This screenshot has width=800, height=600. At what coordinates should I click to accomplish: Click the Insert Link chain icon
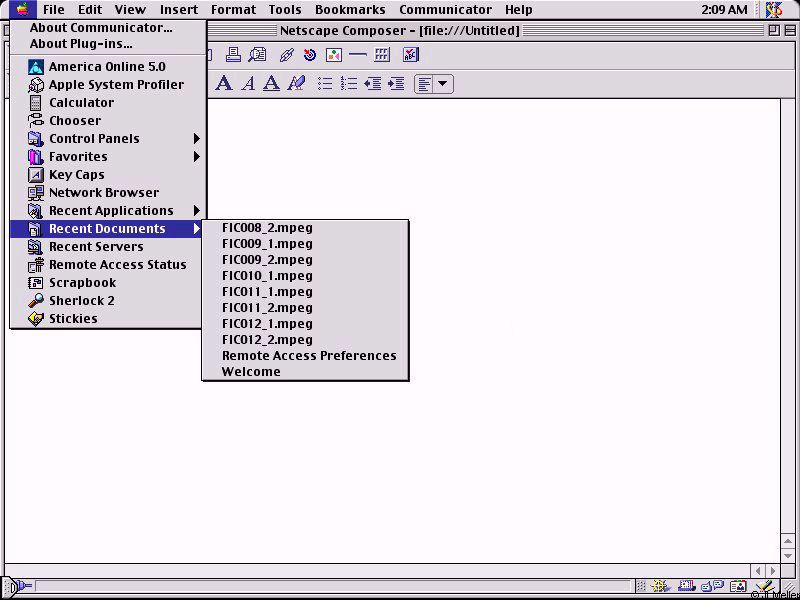point(286,55)
